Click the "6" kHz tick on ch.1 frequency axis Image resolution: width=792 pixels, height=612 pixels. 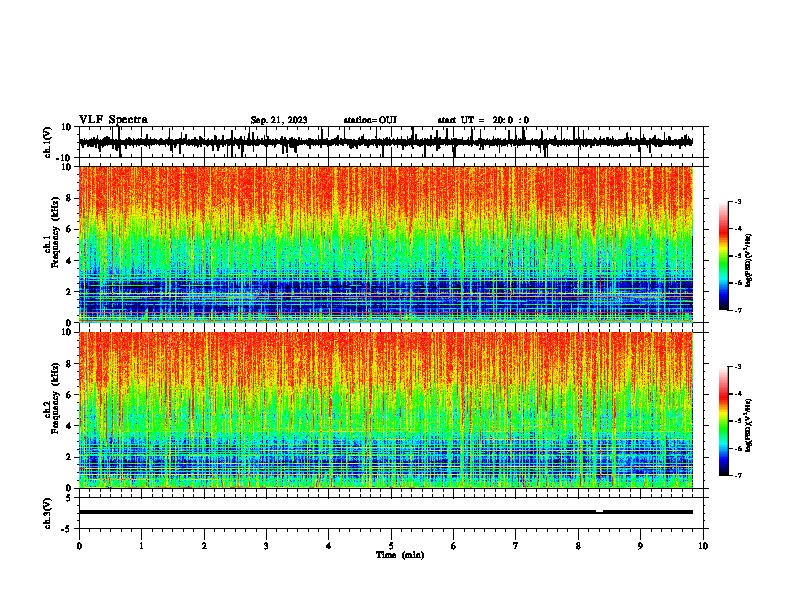click(x=69, y=230)
